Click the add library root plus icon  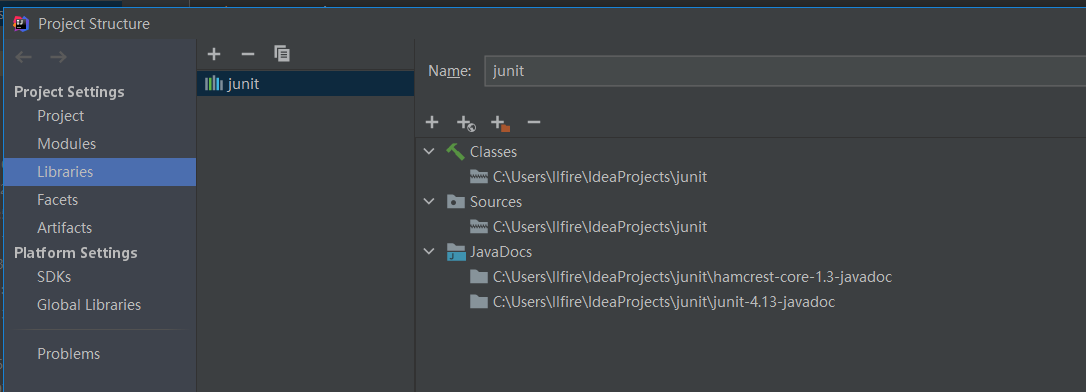click(x=432, y=123)
